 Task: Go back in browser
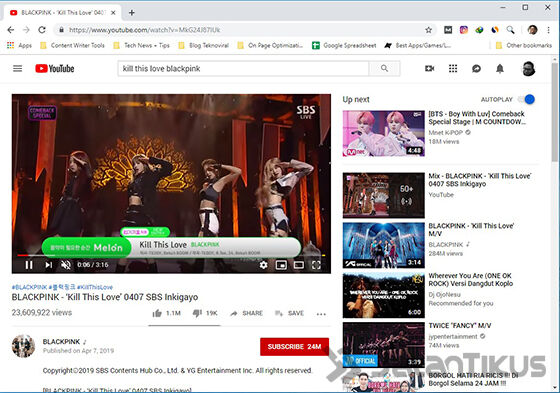pyautogui.click(x=11, y=30)
